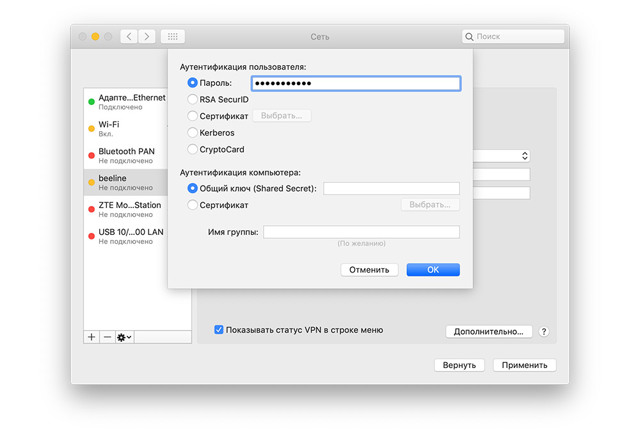
Task: Click the Shared Secret input field
Action: click(x=391, y=188)
